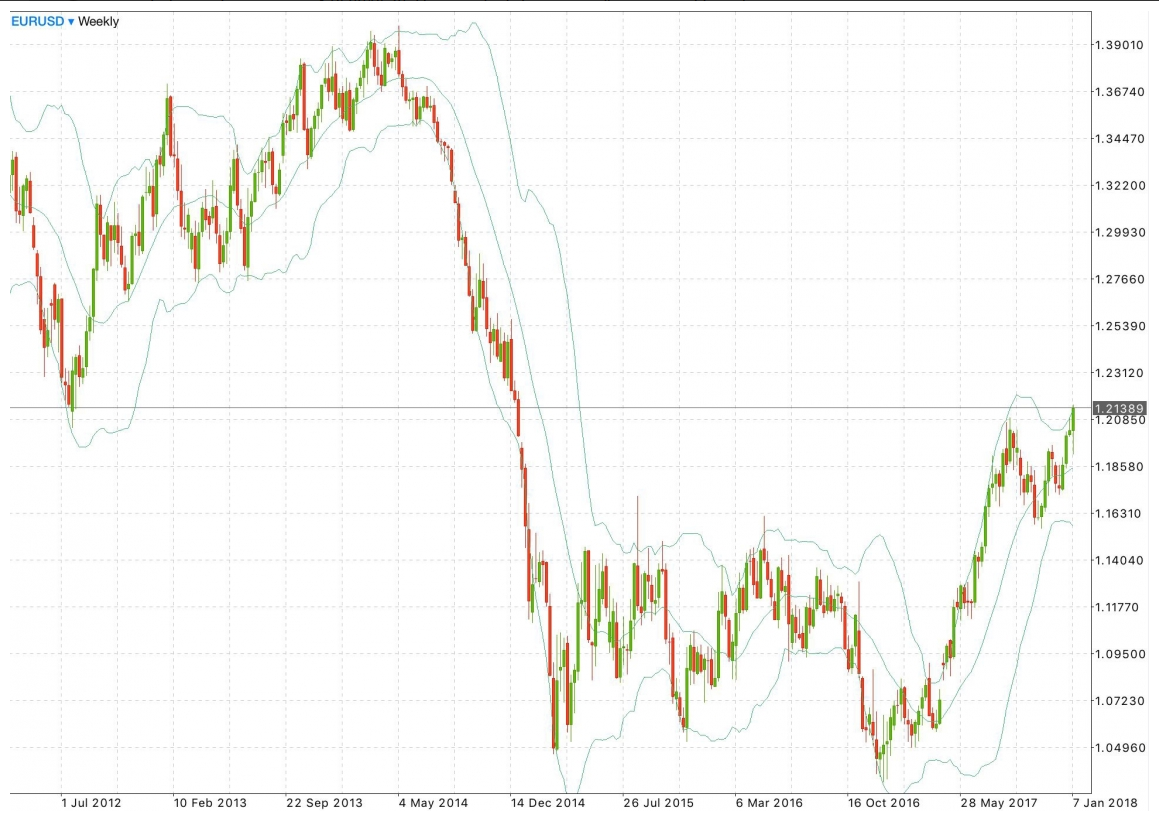Click the 16 Oct 2016 date label

[x=884, y=803]
